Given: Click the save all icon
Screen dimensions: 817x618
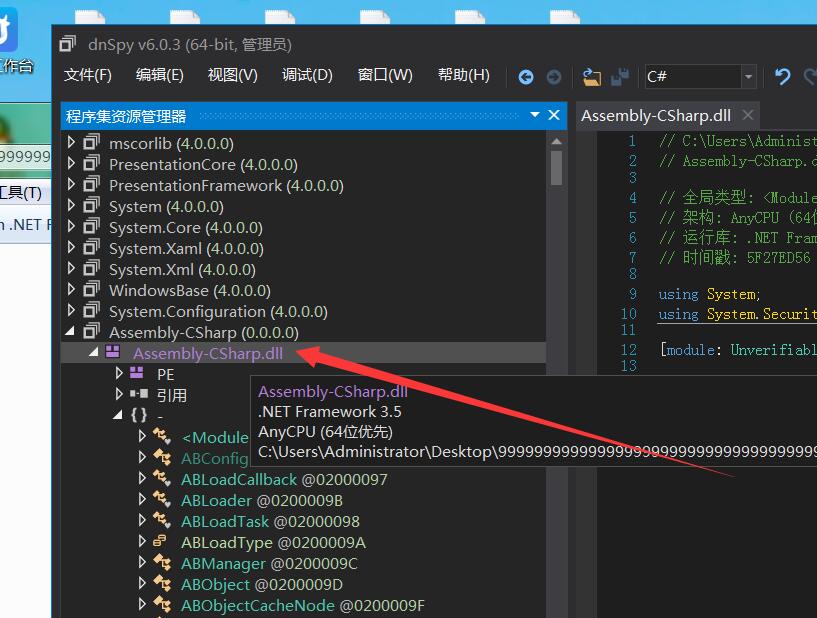Looking at the screenshot, I should click(x=620, y=77).
